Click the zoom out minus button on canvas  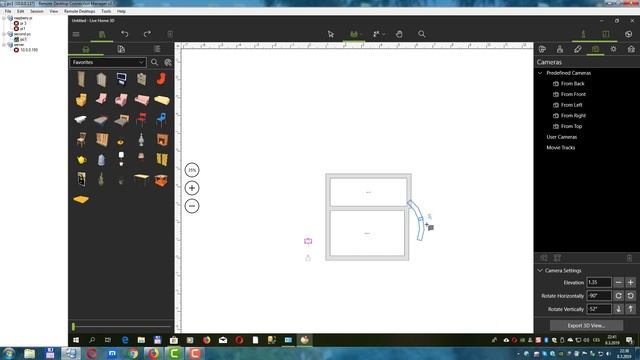(192, 206)
